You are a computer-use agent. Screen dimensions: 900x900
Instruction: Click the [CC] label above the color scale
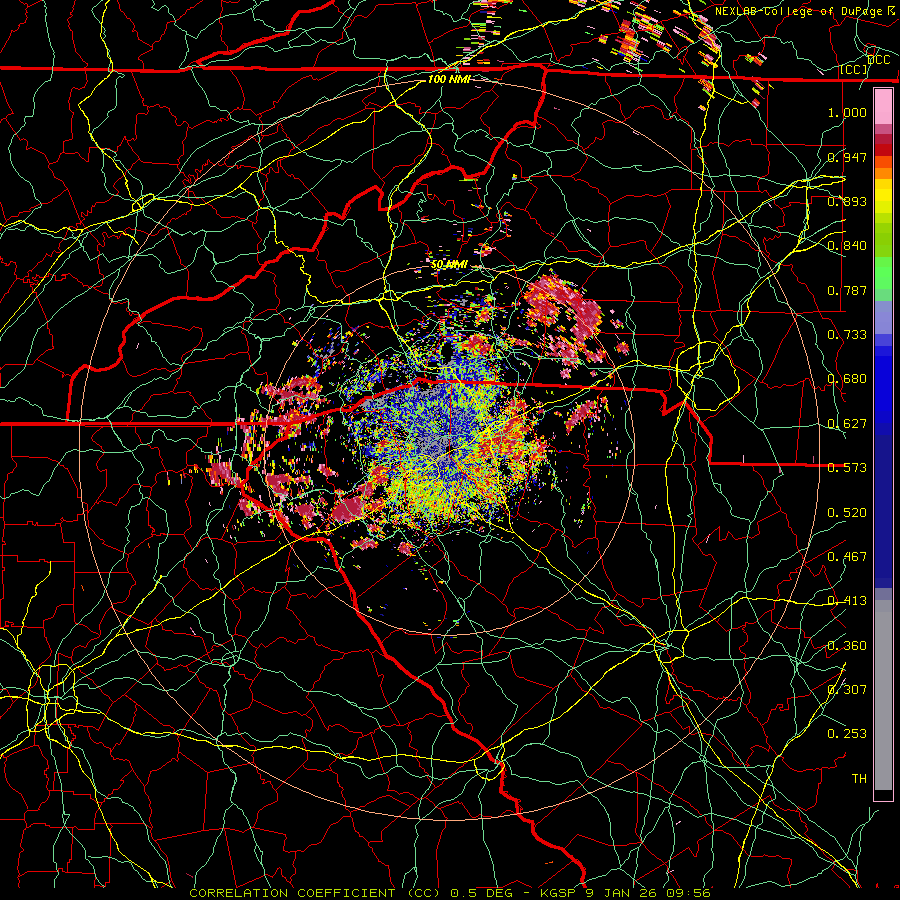(853, 70)
